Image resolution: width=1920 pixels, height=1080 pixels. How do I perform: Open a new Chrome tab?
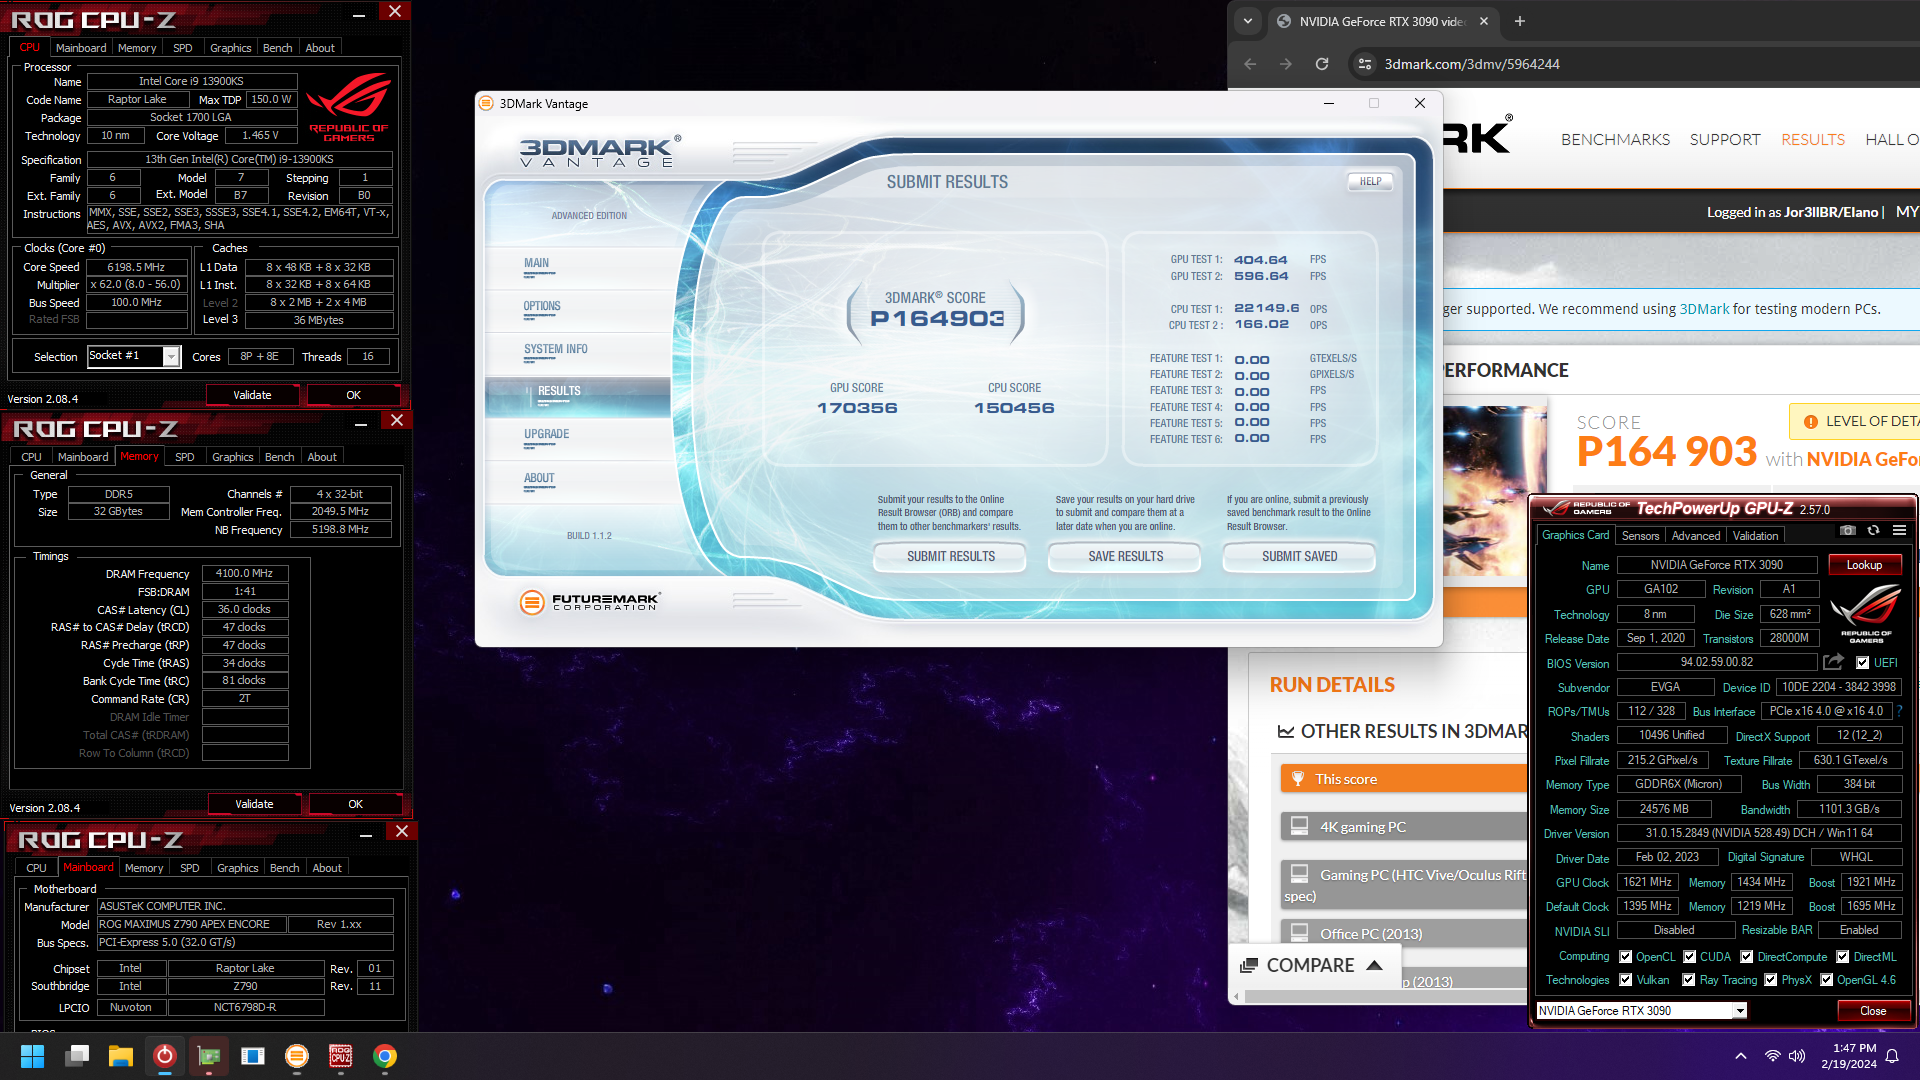point(1520,21)
